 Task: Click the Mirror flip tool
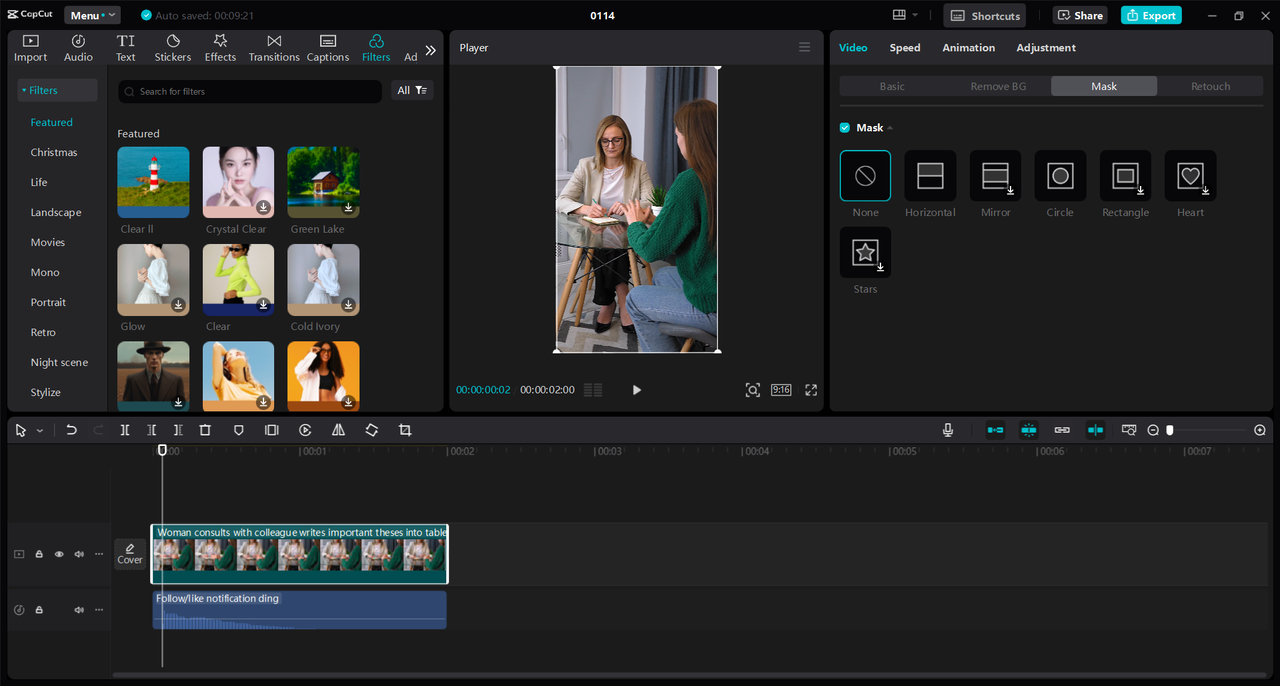[338, 430]
